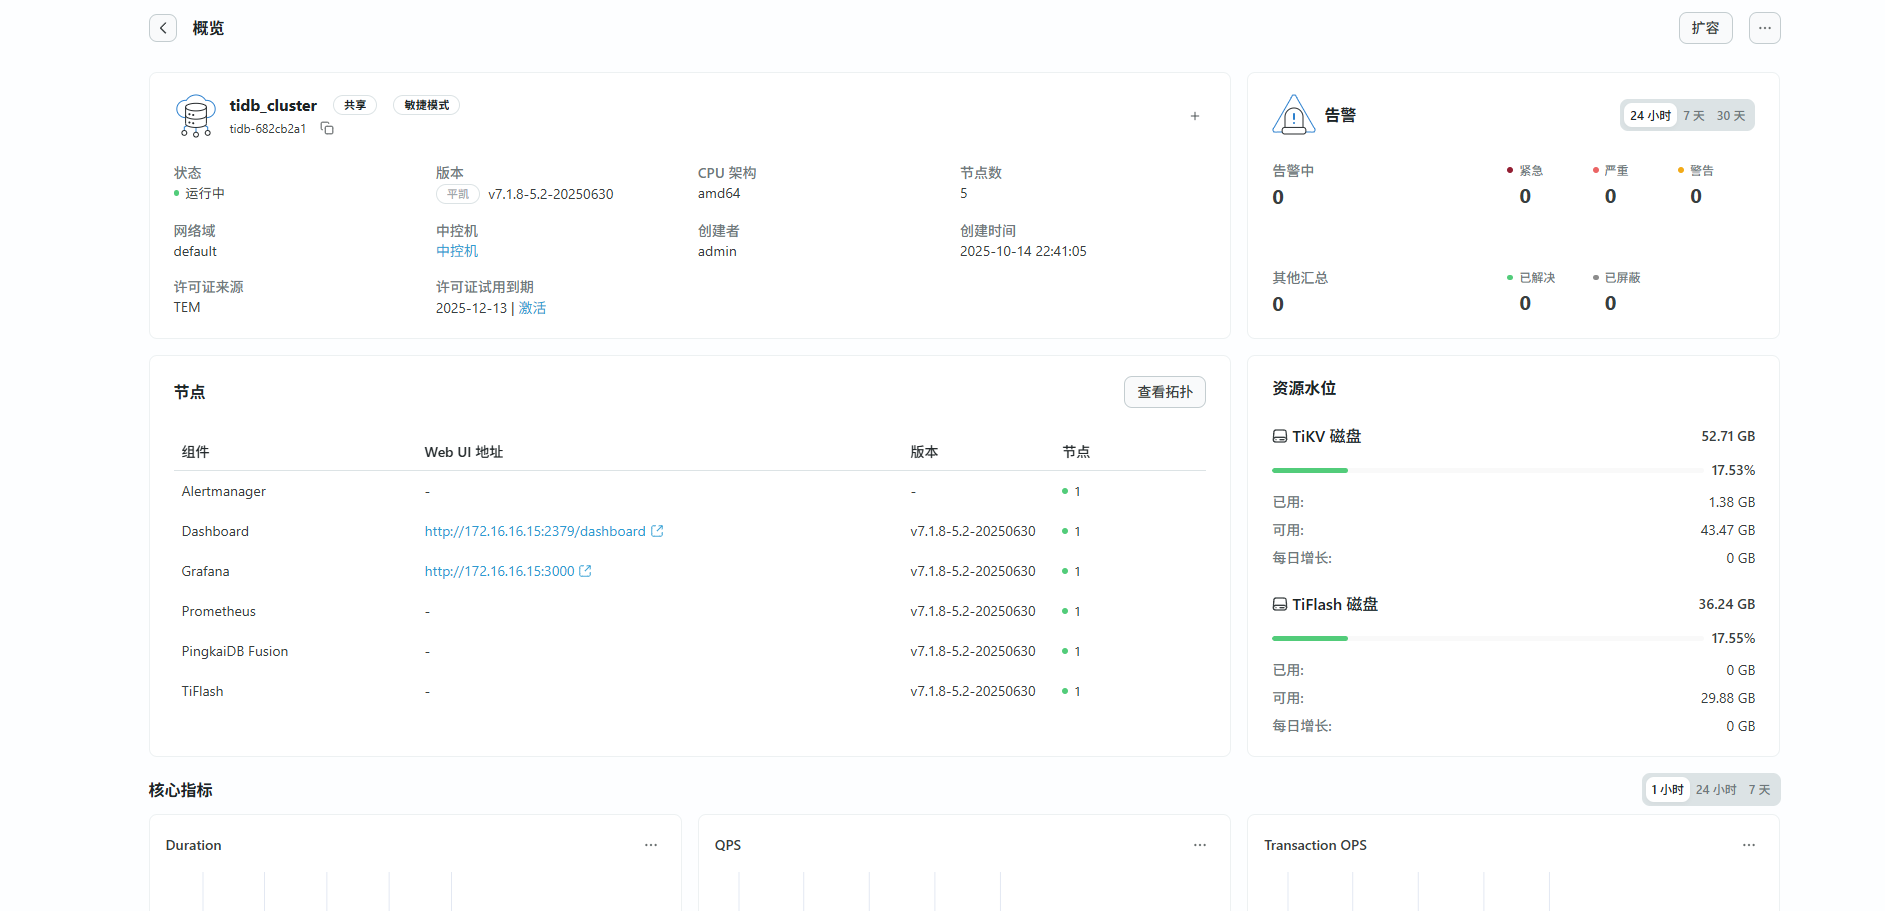Select 24 小时 for core metrics
The width and height of the screenshot is (1885, 911).
coord(1715,790)
